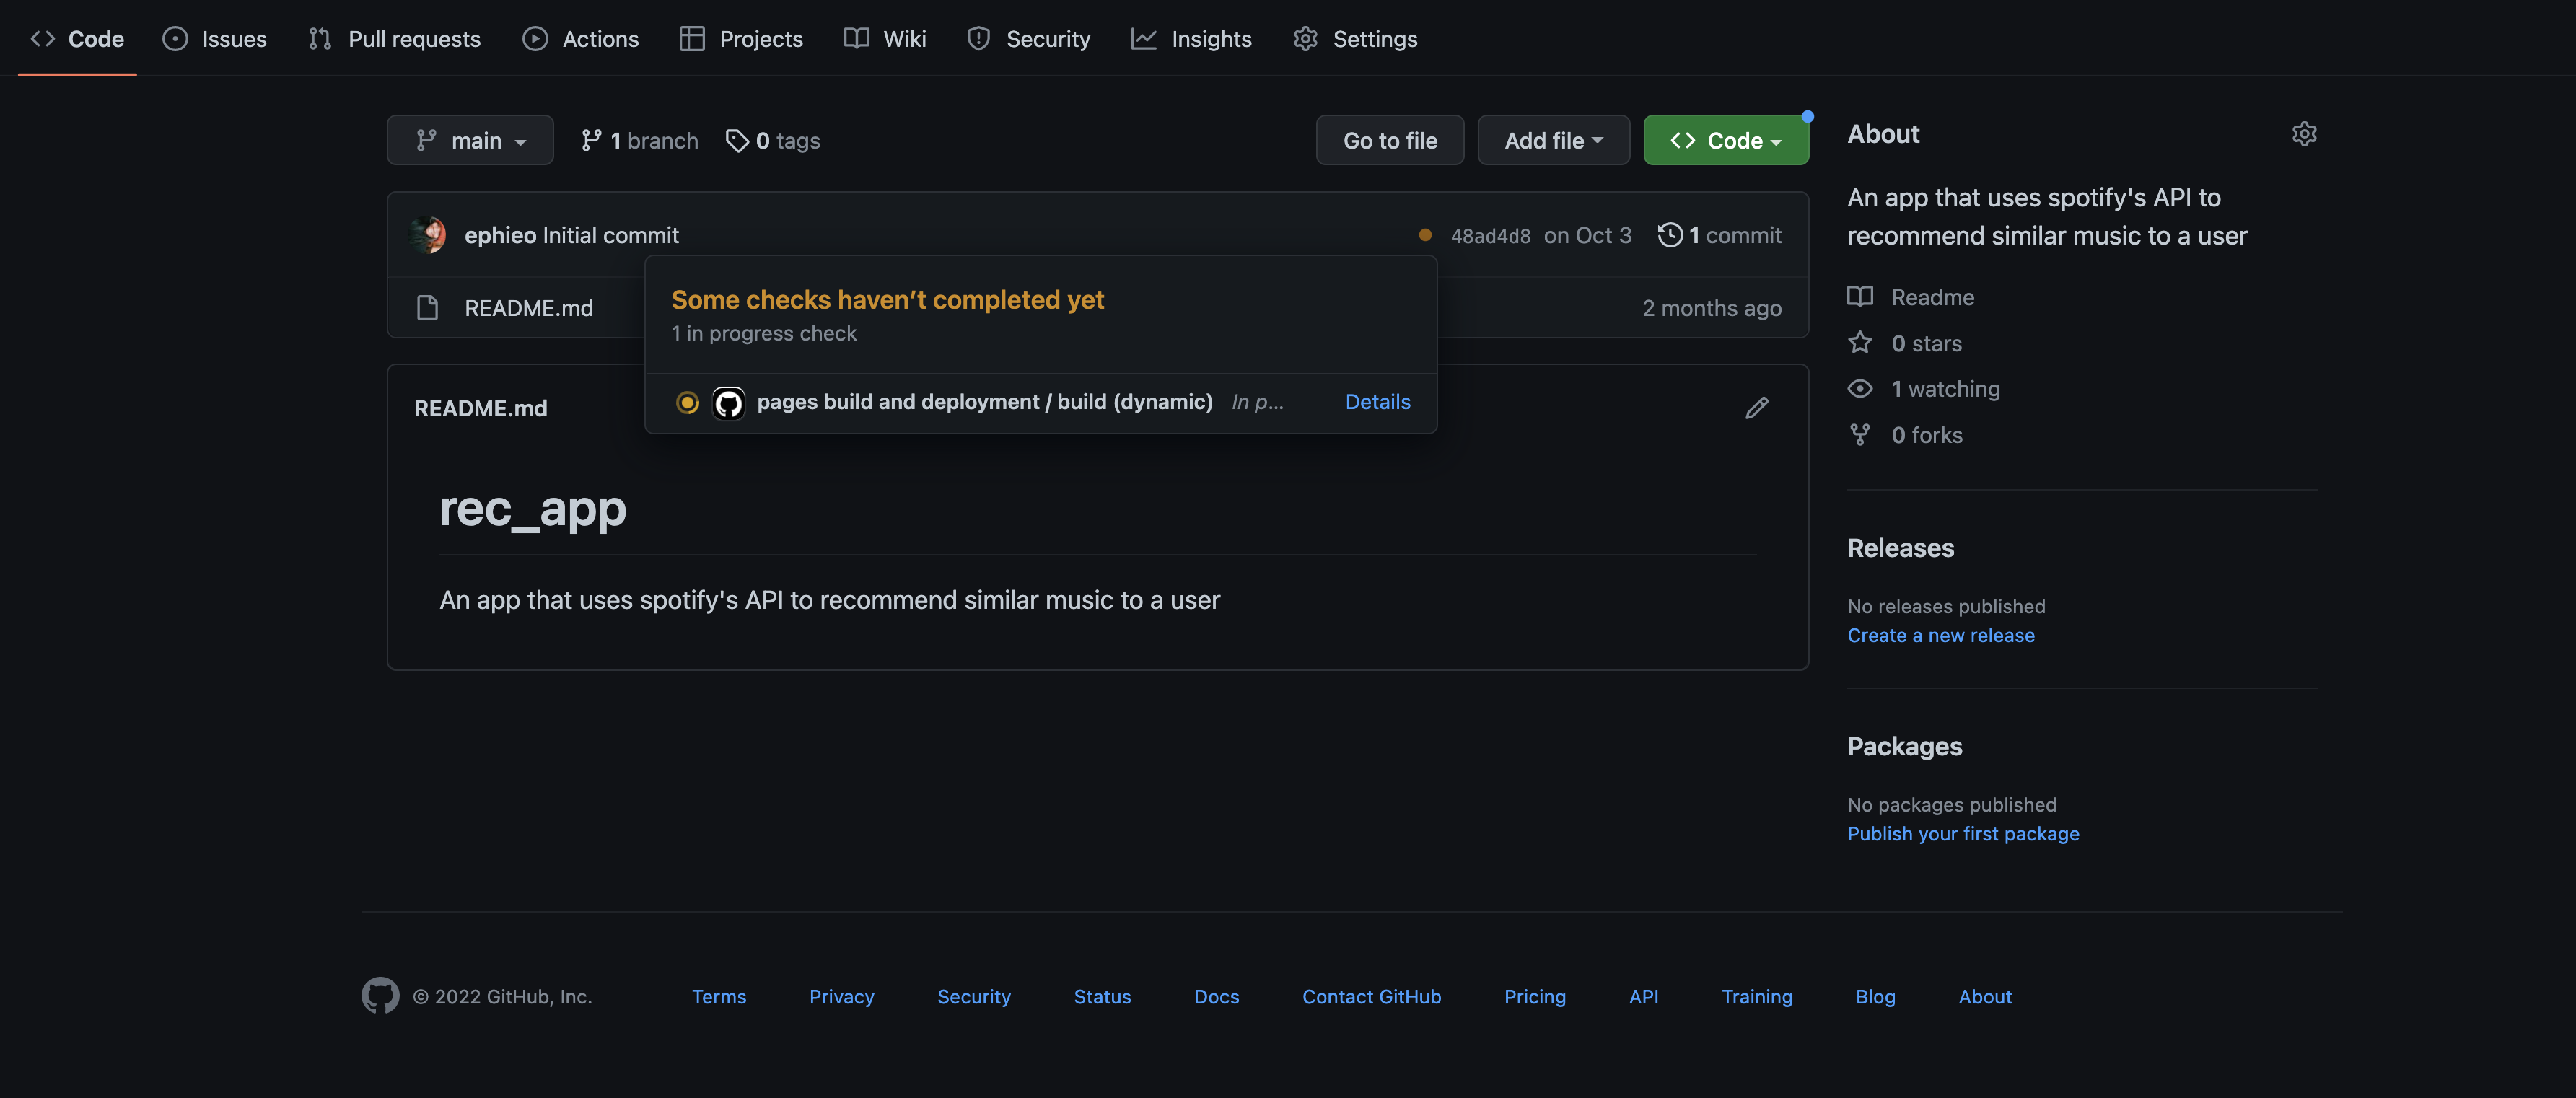Open the README.md file in list

(x=528, y=308)
